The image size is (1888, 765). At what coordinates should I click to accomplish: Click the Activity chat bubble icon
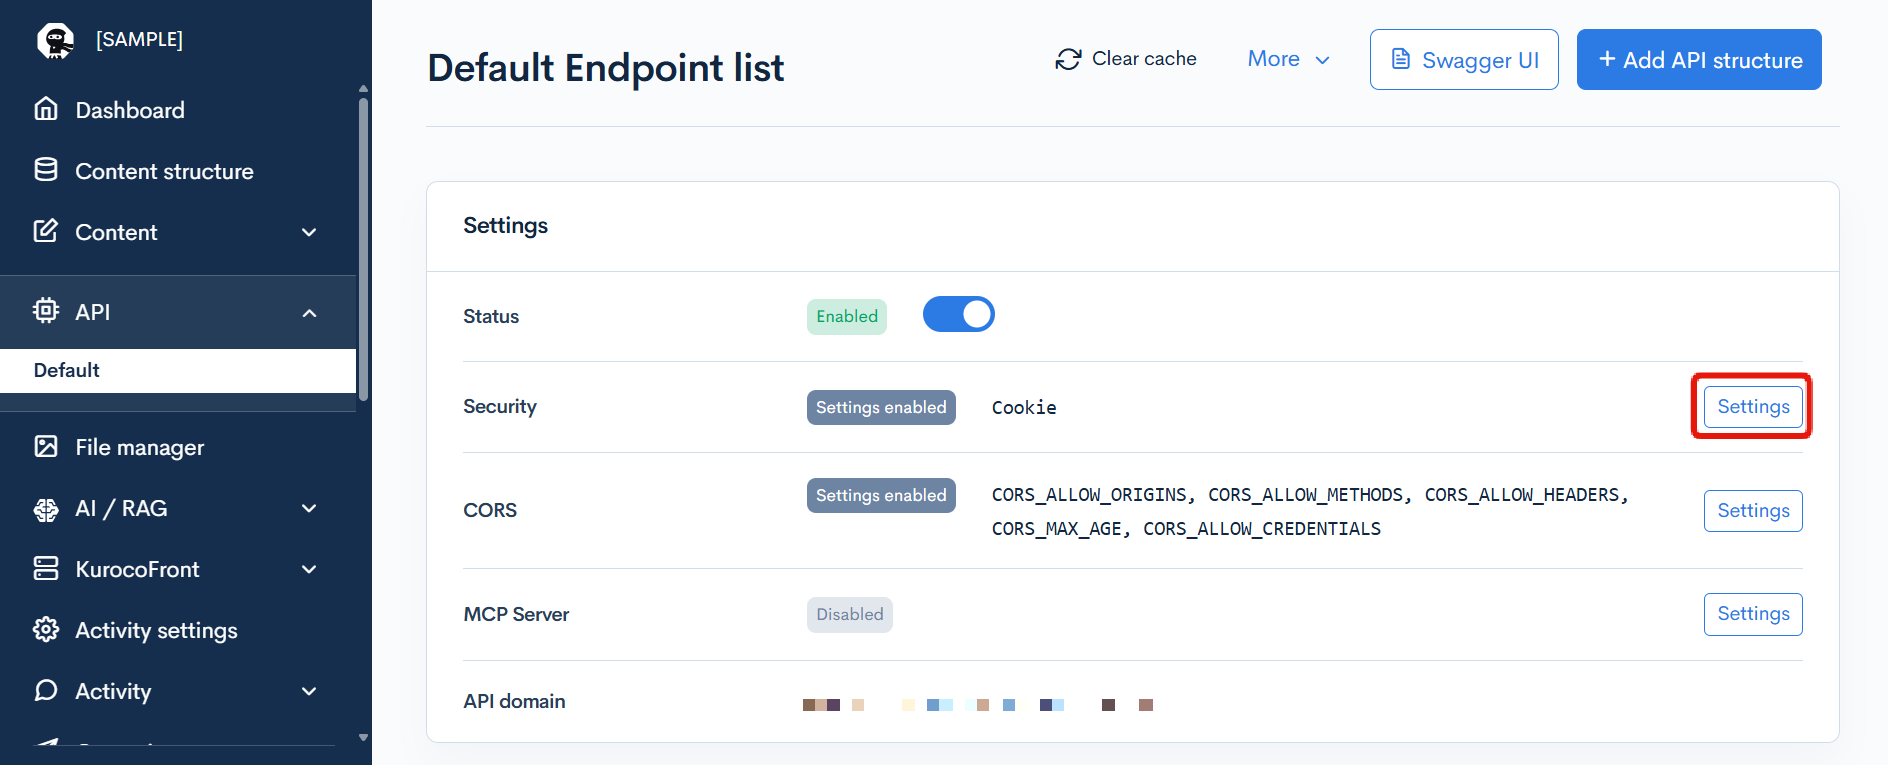click(46, 690)
